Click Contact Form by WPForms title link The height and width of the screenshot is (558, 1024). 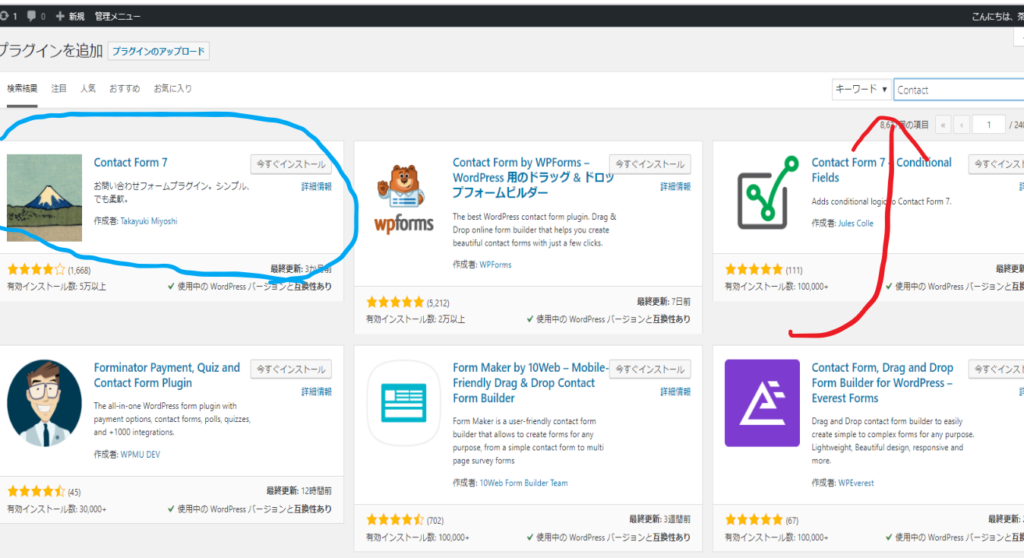[532, 177]
